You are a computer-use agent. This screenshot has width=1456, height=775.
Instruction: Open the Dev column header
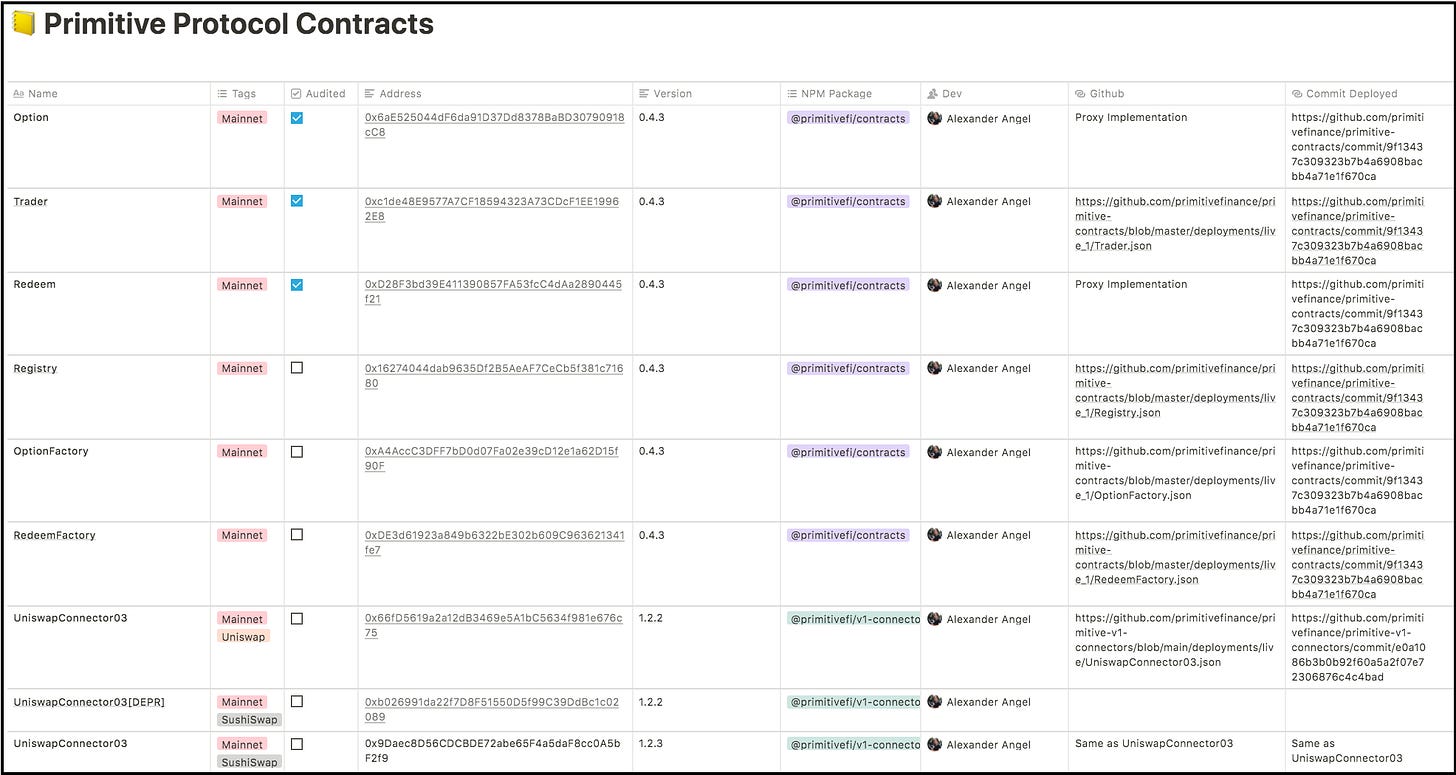tap(994, 93)
